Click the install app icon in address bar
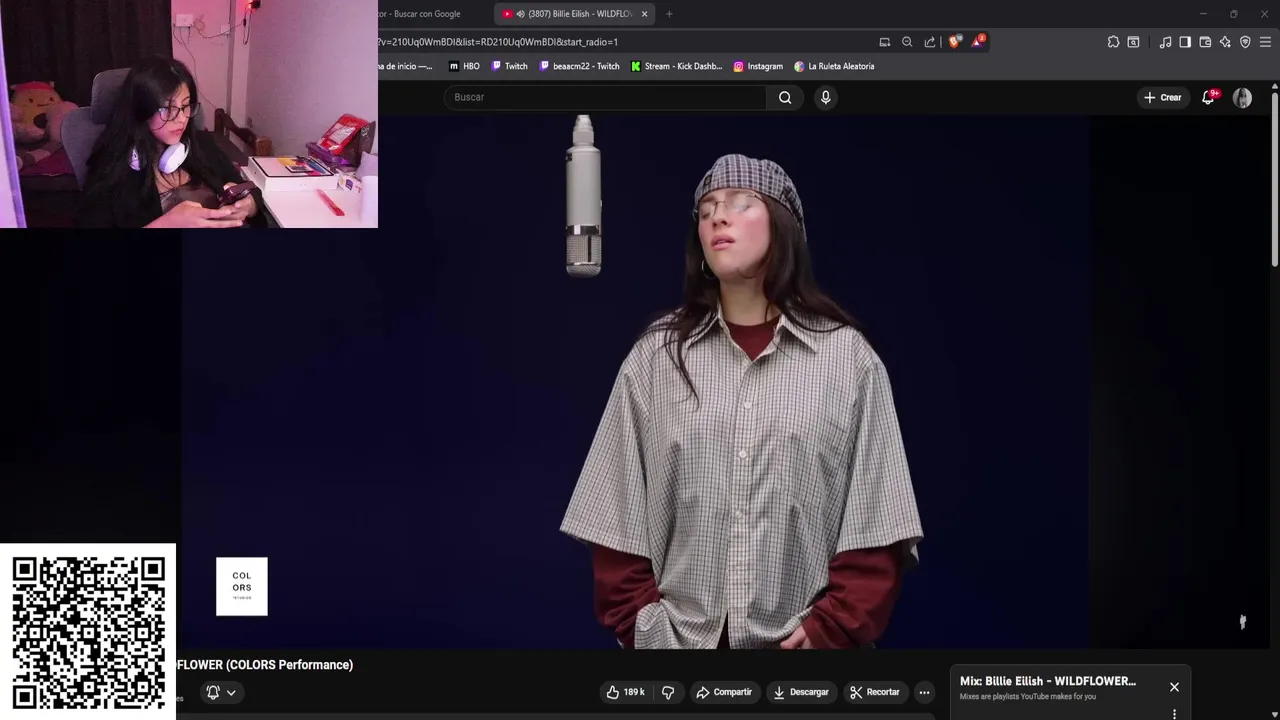Screen dimensions: 1280x720 point(884,42)
